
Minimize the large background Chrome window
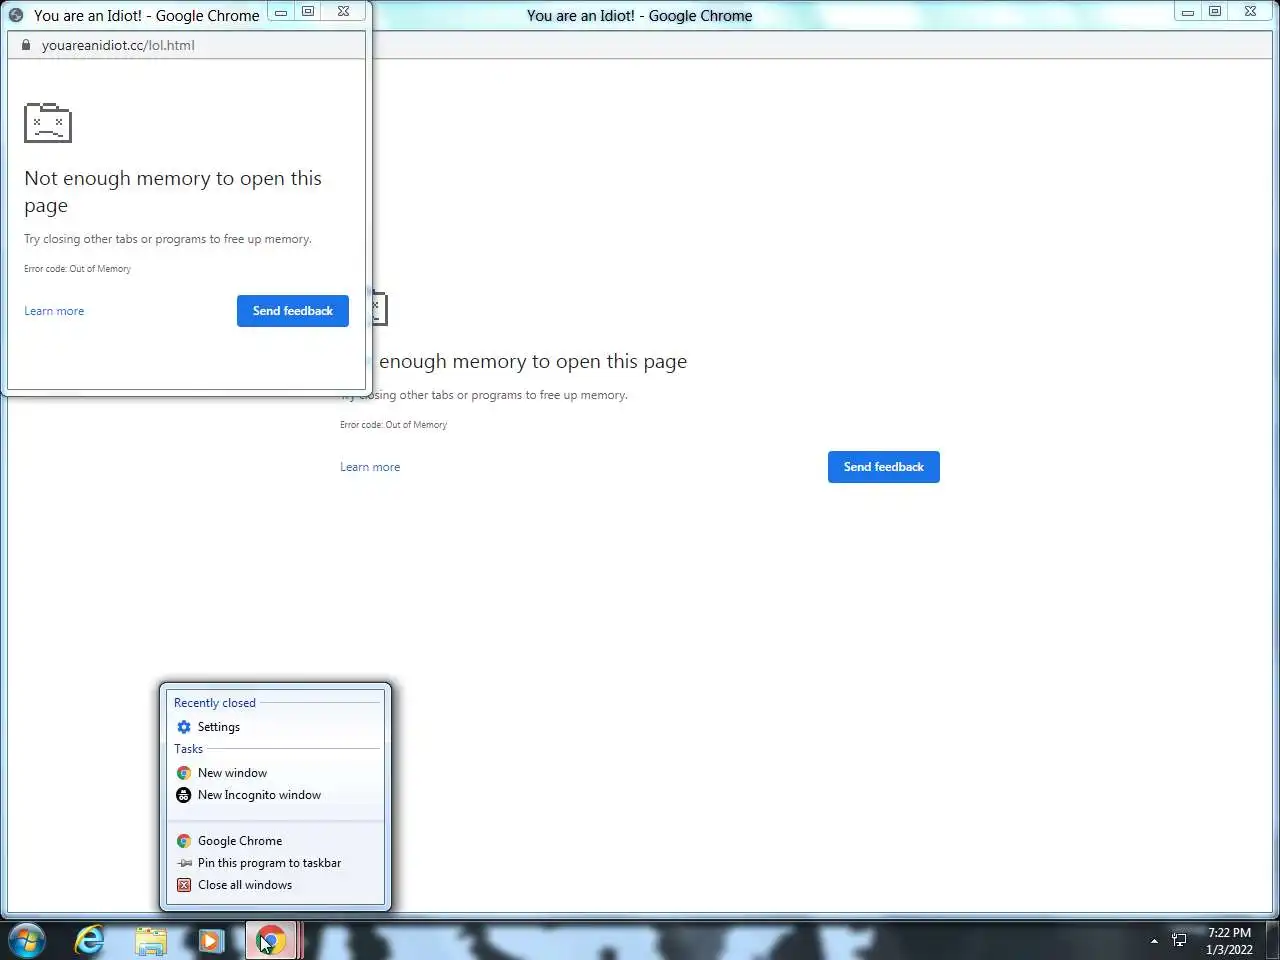(x=1188, y=12)
